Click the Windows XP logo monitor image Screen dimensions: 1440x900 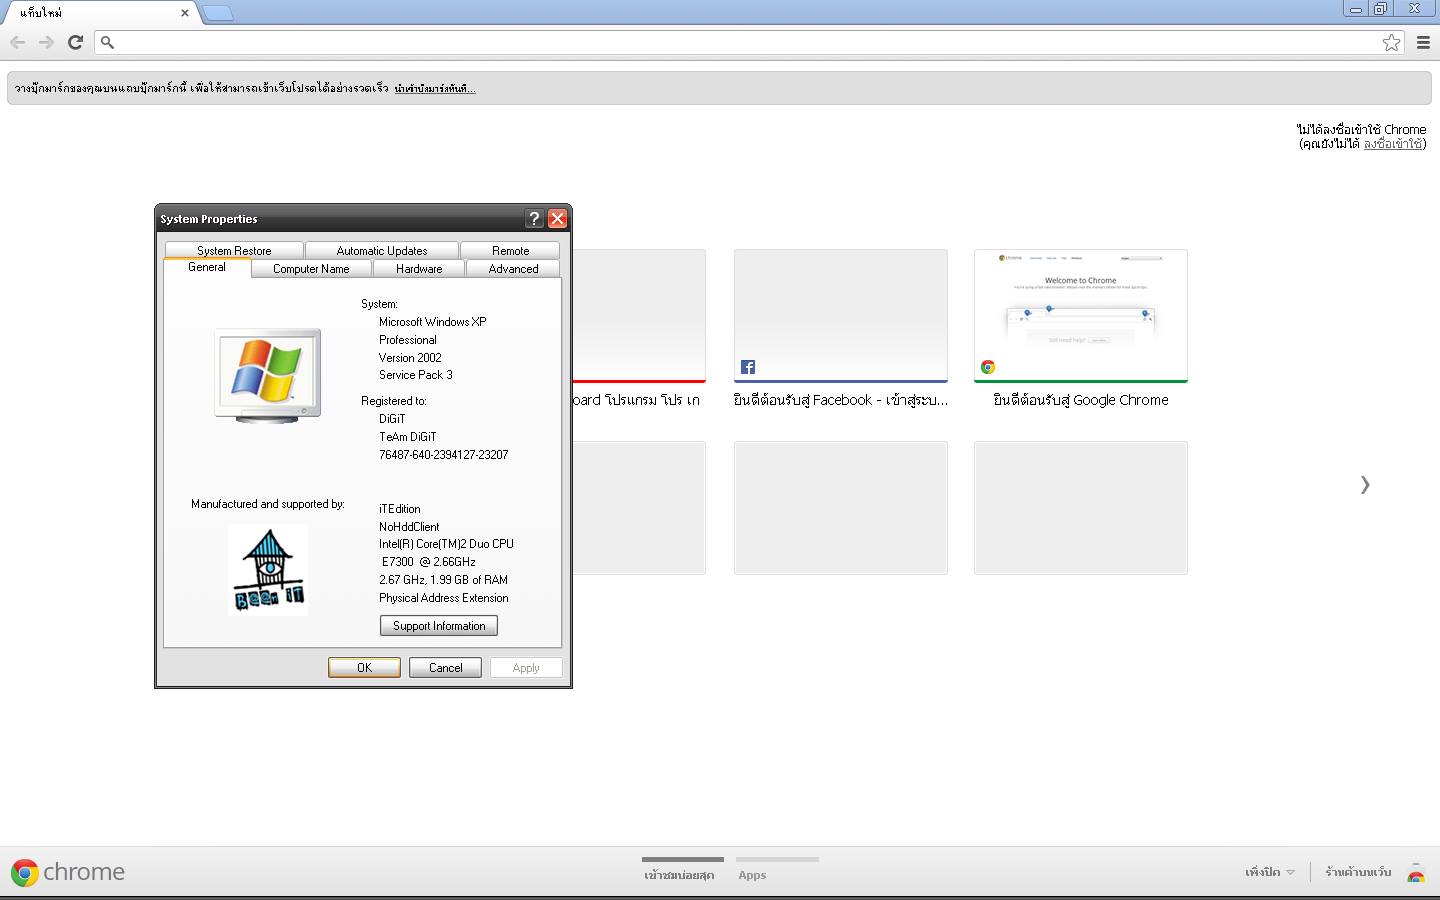click(268, 375)
